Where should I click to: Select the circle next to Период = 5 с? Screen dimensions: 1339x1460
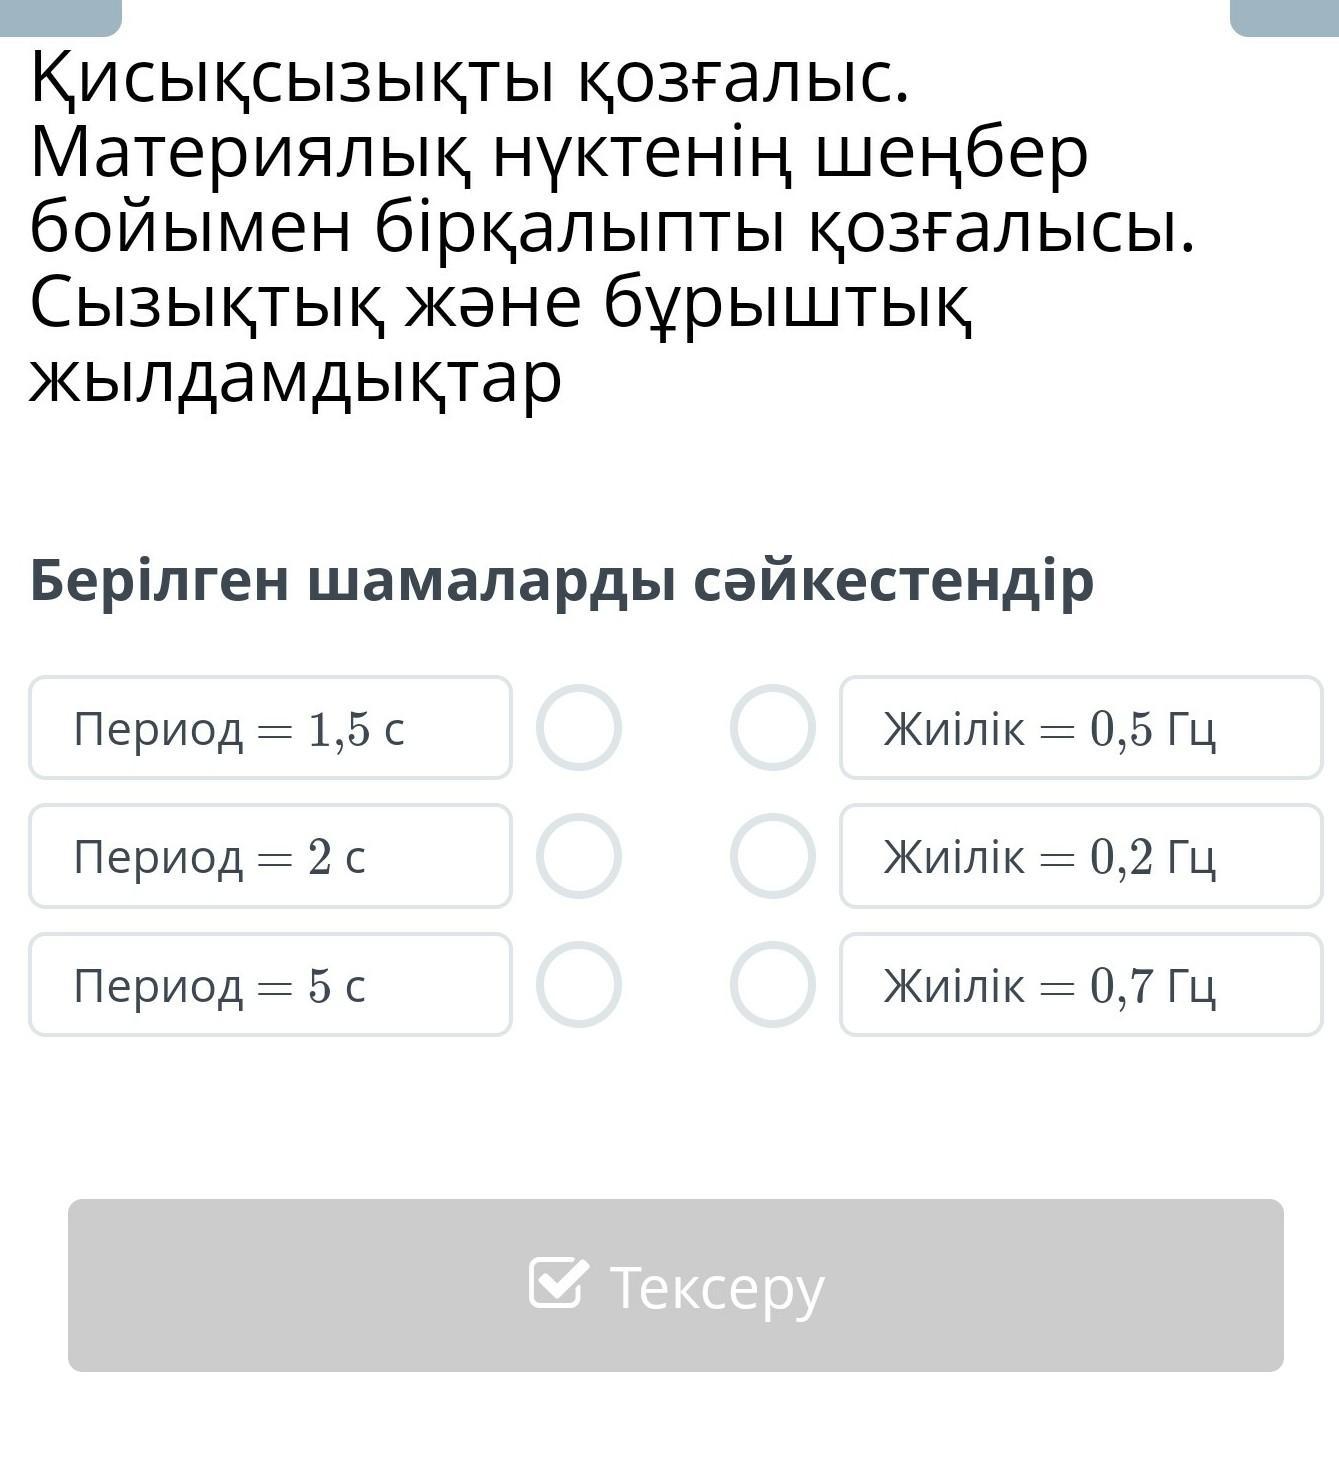[x=578, y=984]
